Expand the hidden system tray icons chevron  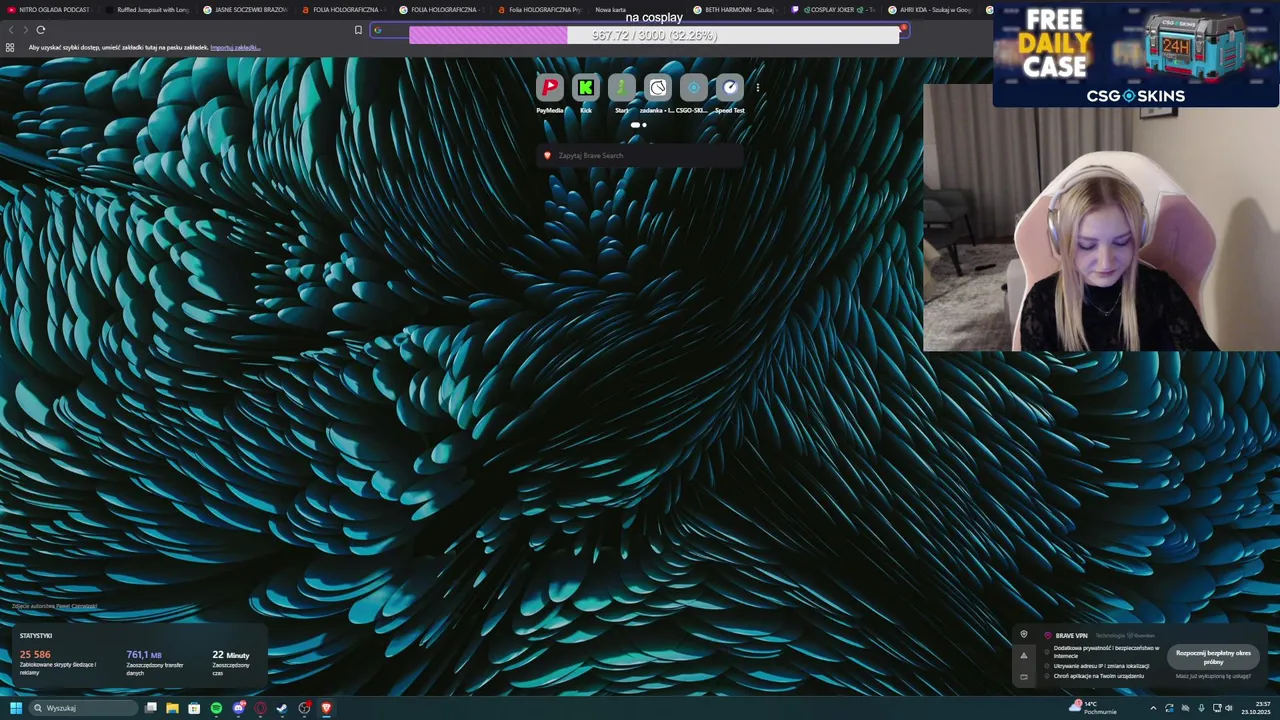coord(1153,708)
